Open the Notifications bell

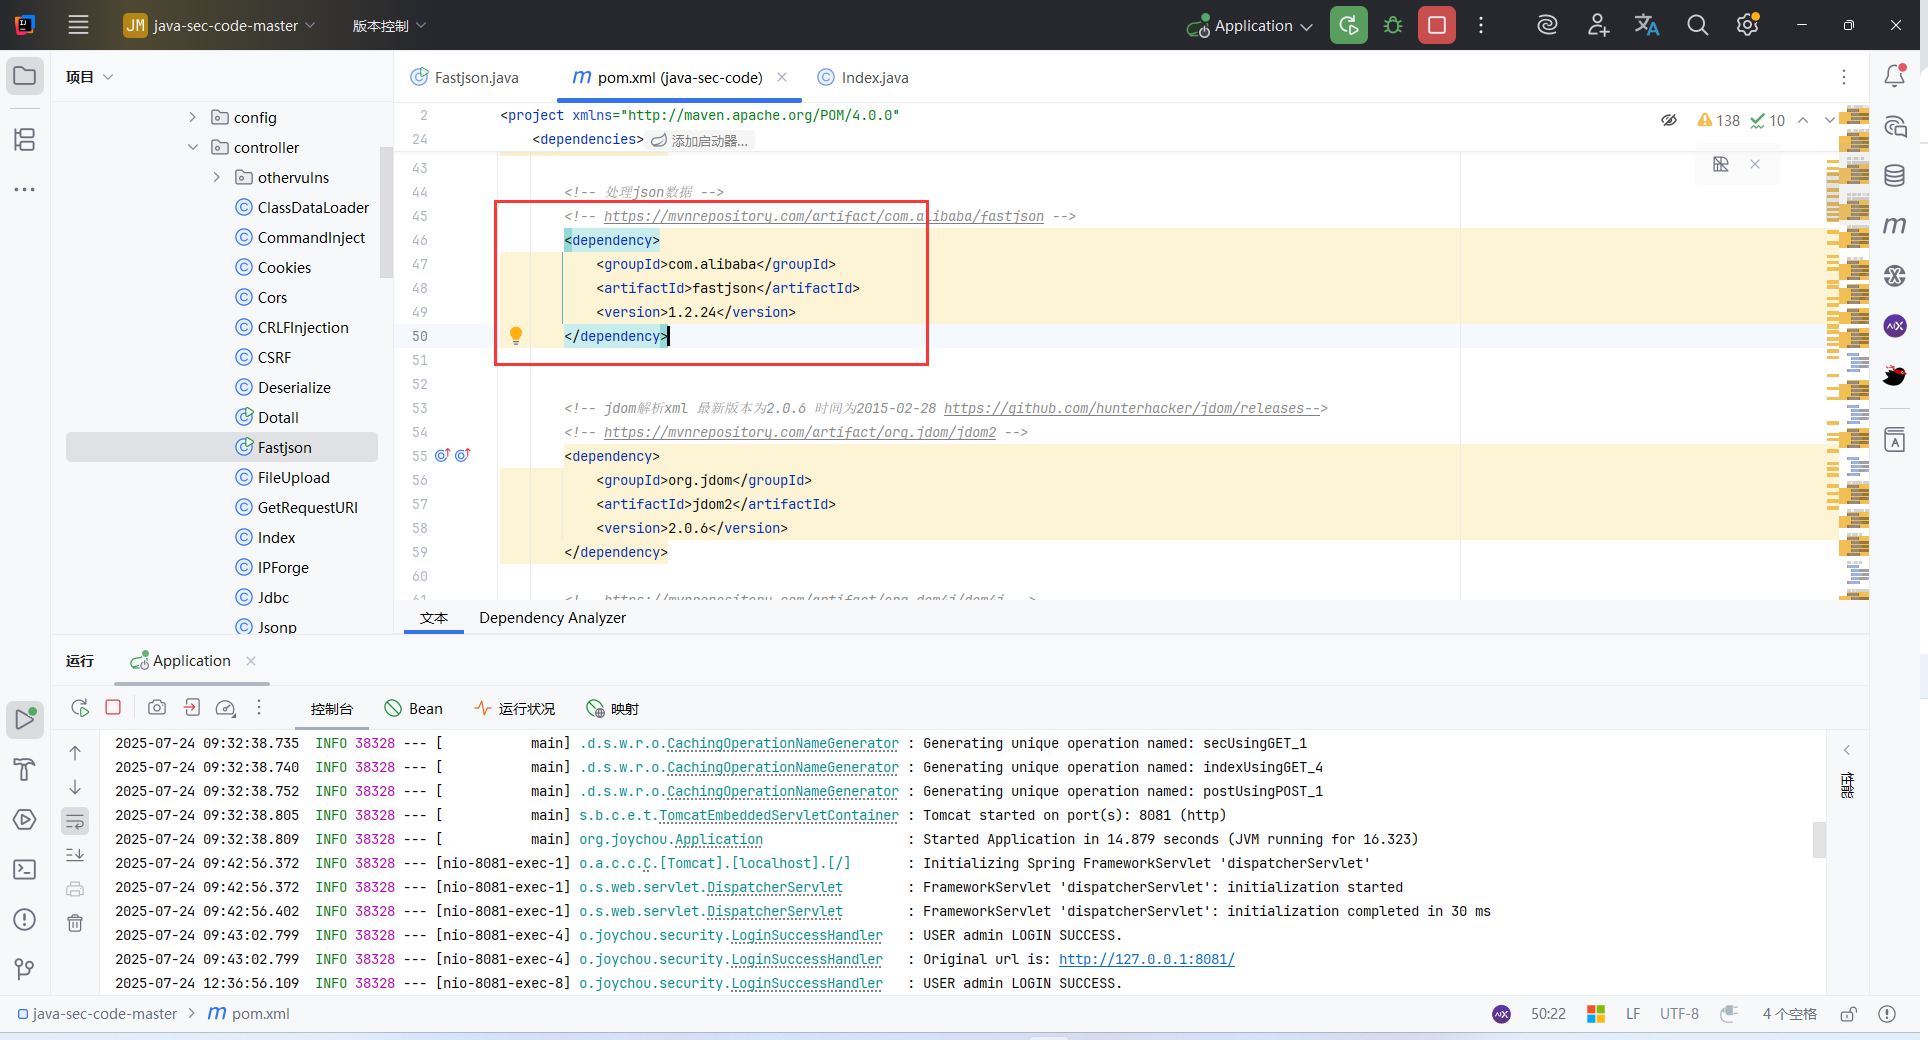[1895, 76]
